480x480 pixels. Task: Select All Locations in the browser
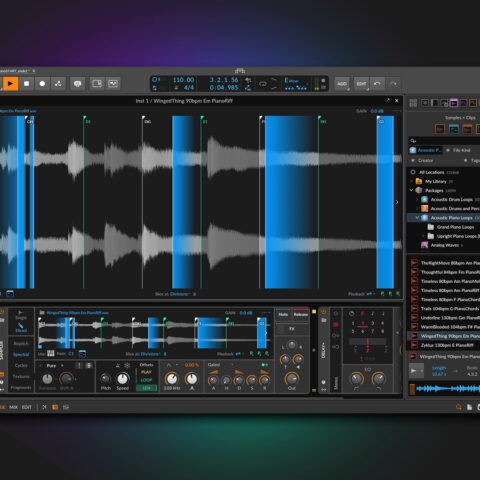431,172
